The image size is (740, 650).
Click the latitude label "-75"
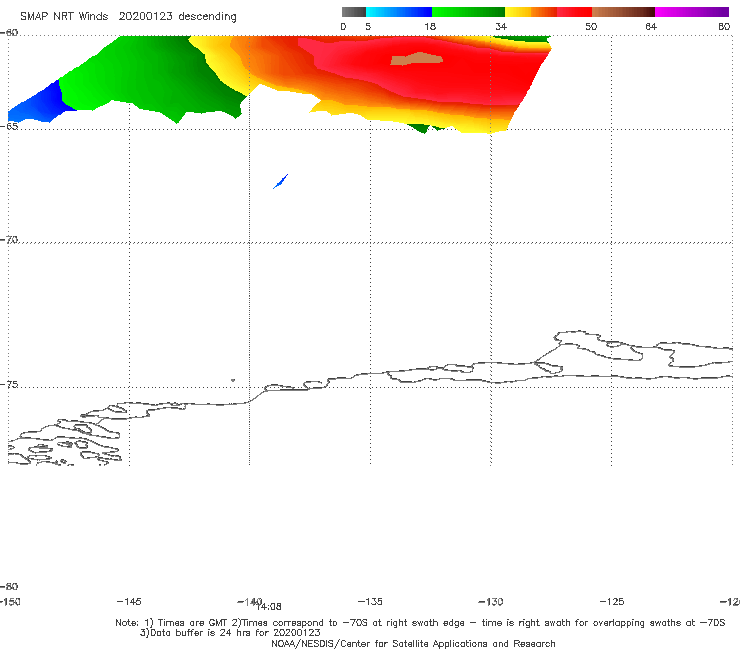coord(9,385)
